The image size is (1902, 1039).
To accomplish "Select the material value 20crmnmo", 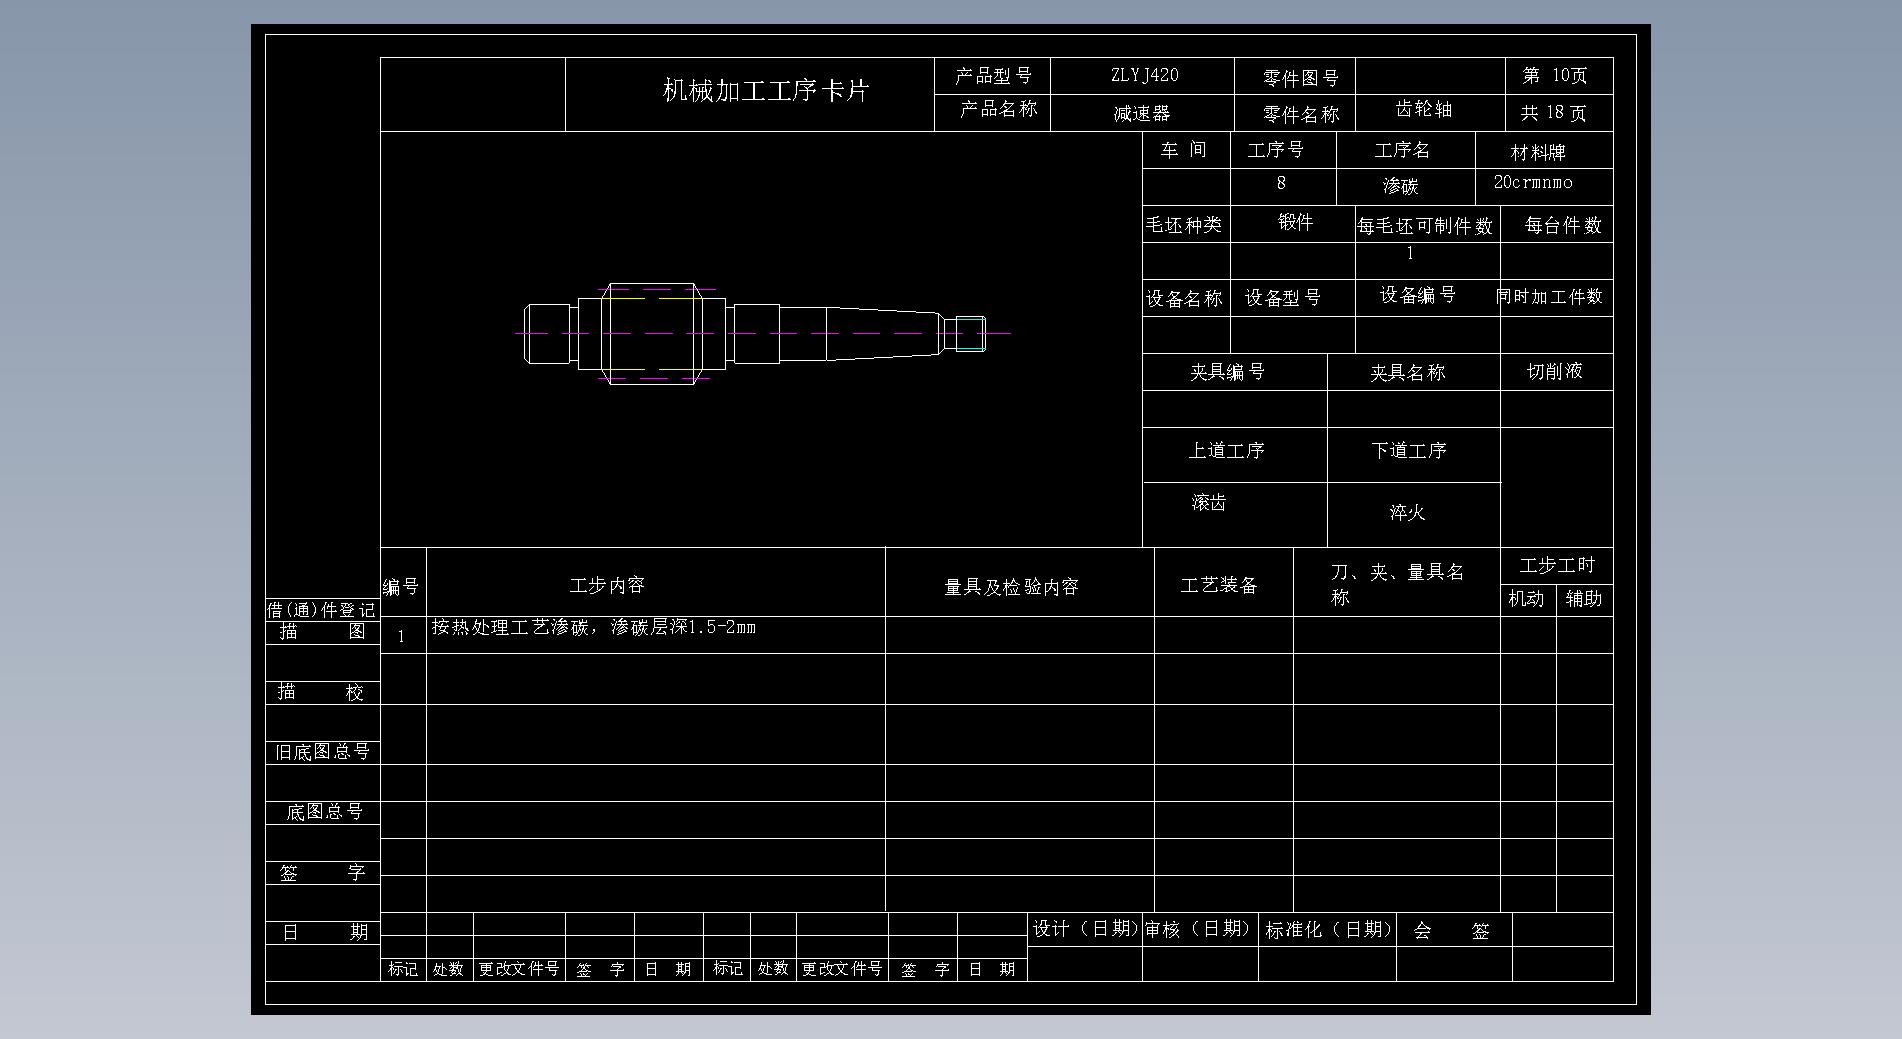I will pos(1533,182).
